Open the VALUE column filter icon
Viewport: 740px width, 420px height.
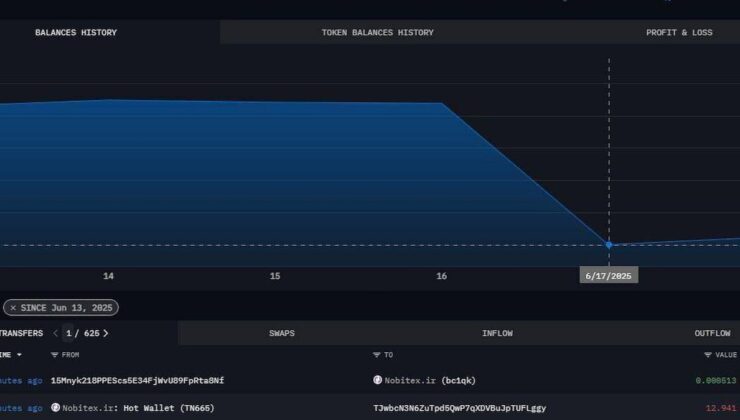[707, 355]
